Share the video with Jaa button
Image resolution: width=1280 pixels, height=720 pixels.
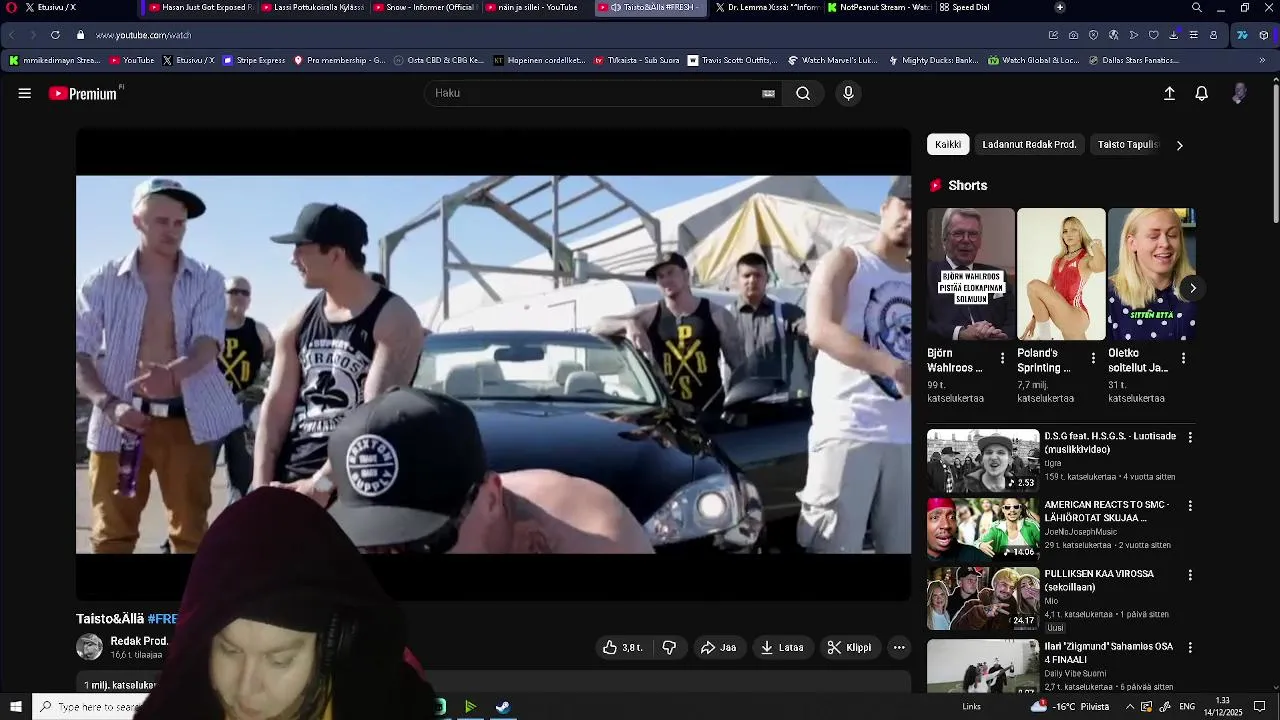(718, 648)
